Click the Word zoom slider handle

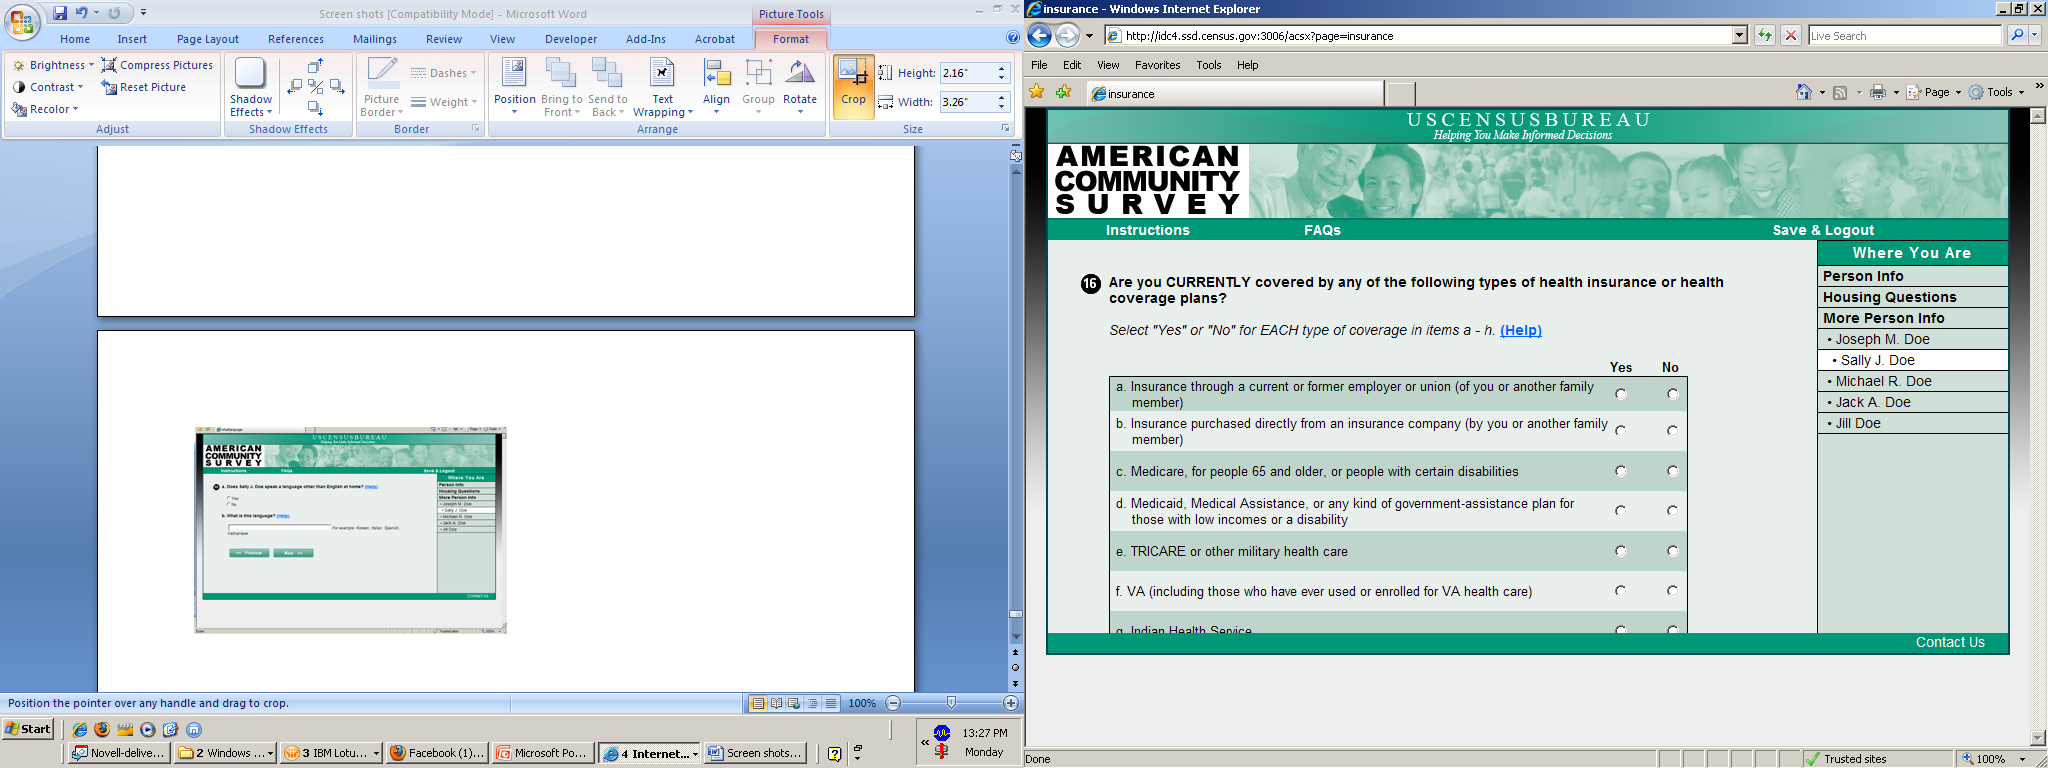coord(951,703)
